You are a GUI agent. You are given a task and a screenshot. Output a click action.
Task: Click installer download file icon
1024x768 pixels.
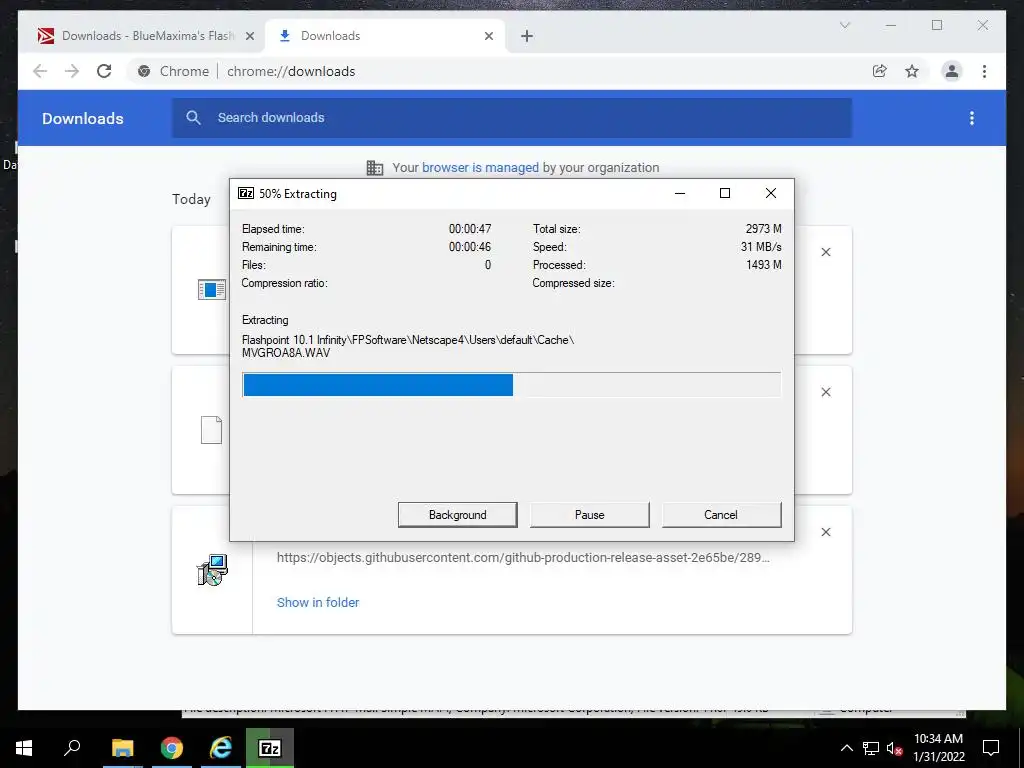[212, 569]
